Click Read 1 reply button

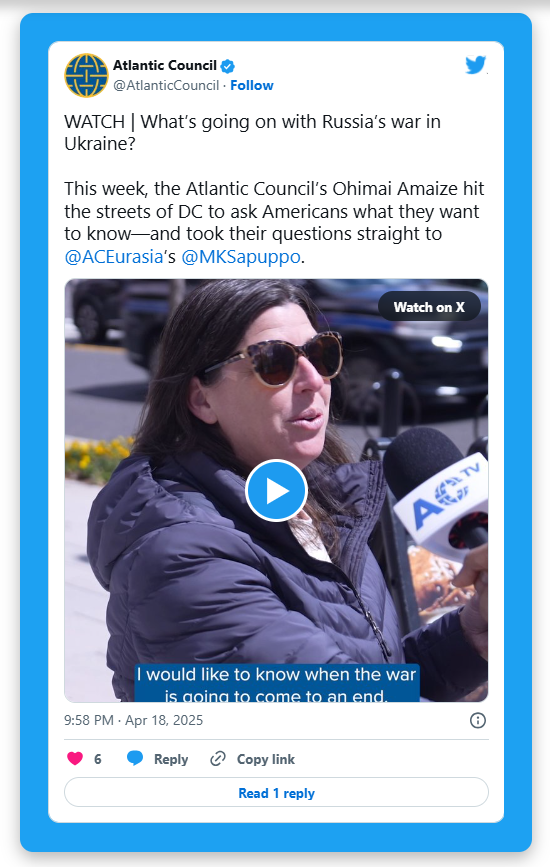(x=276, y=793)
